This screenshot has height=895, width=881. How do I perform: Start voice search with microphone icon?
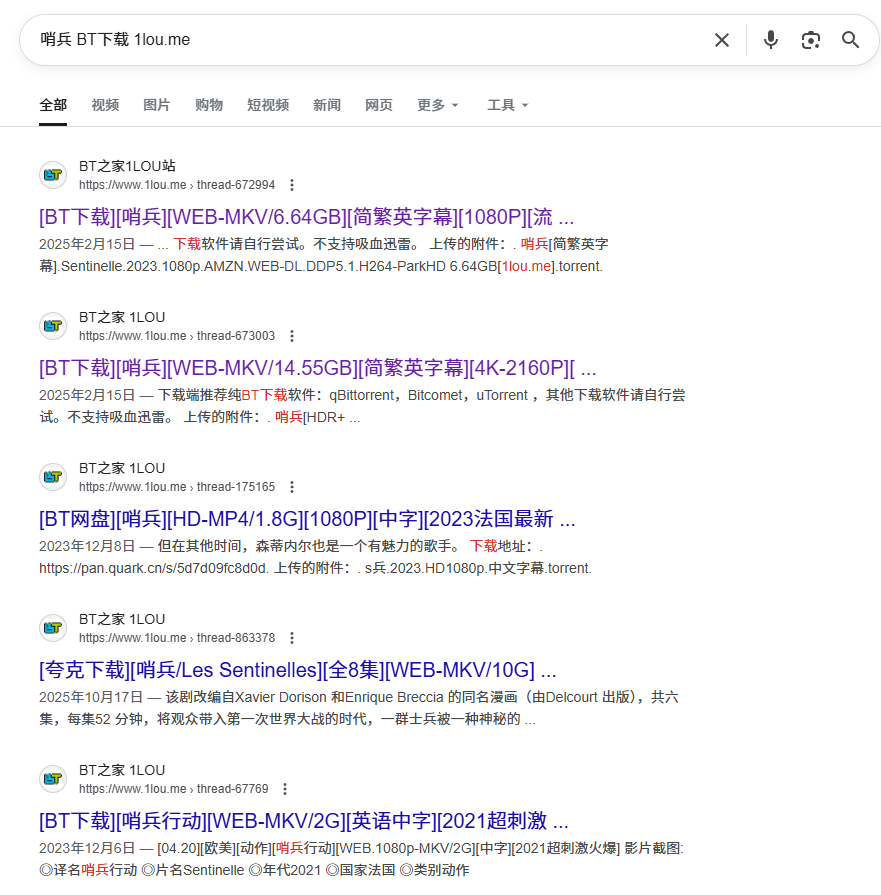point(771,40)
